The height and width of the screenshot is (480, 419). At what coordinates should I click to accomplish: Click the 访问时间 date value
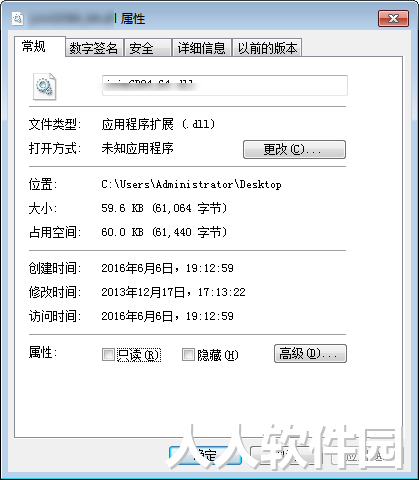[167, 316]
